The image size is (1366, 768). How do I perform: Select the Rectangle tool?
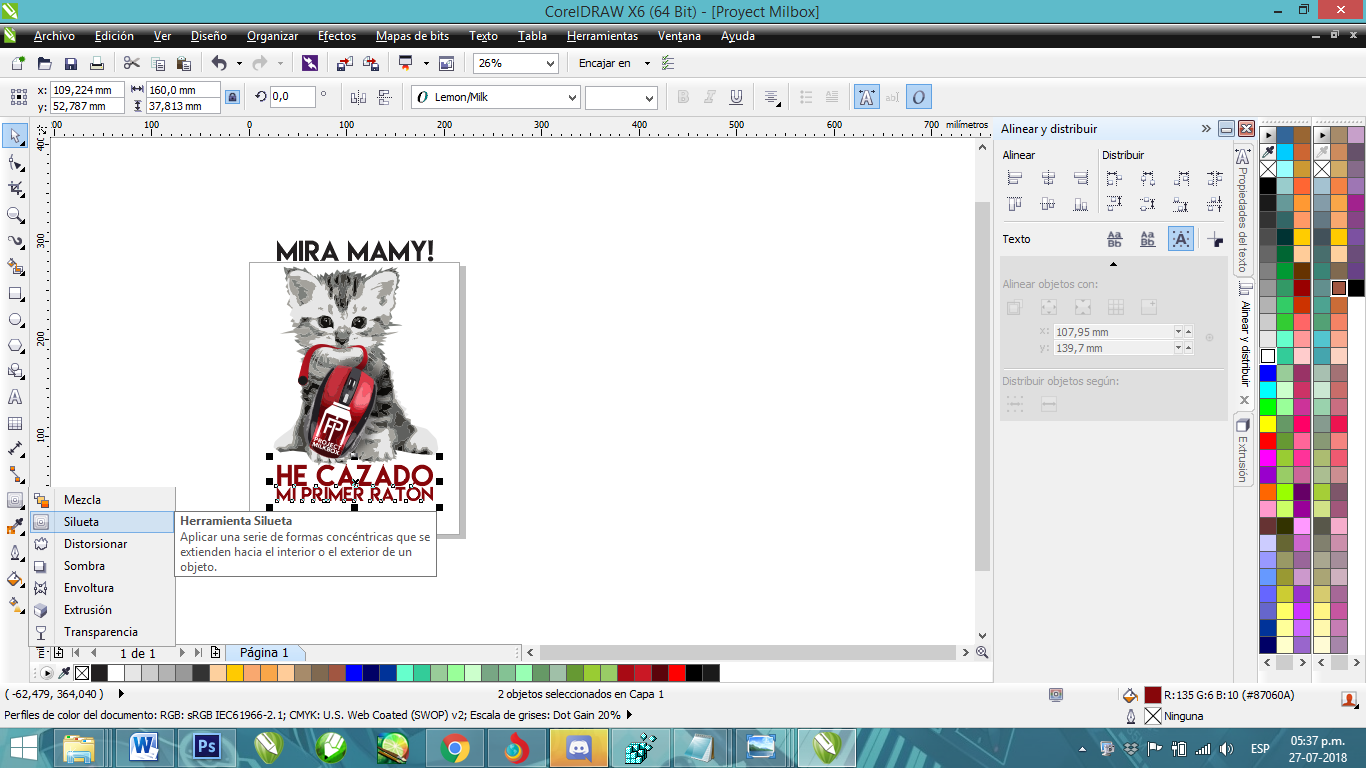[x=15, y=293]
